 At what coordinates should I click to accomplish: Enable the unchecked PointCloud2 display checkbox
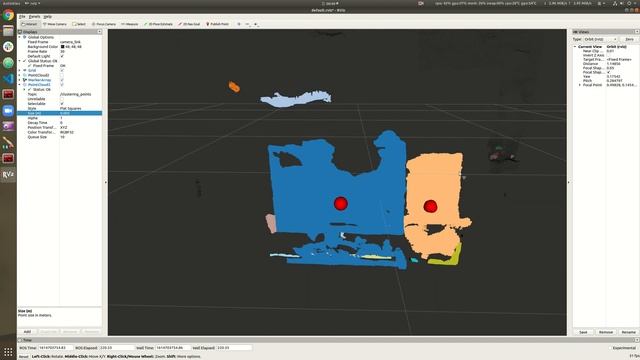pos(62,75)
